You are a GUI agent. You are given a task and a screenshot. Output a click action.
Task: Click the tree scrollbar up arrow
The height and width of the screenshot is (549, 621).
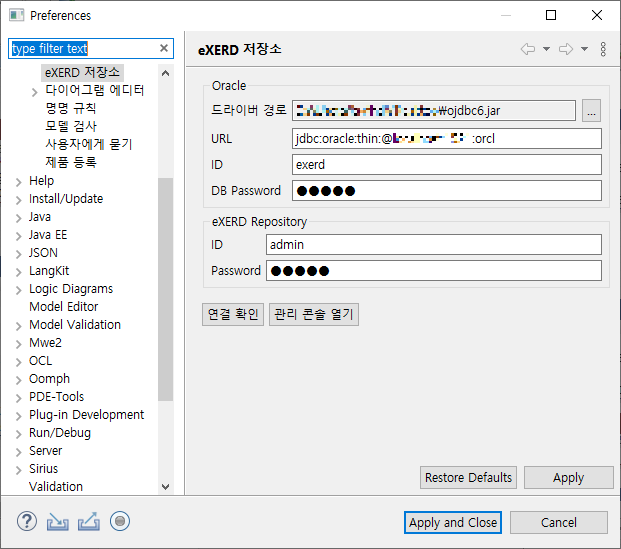coord(166,73)
